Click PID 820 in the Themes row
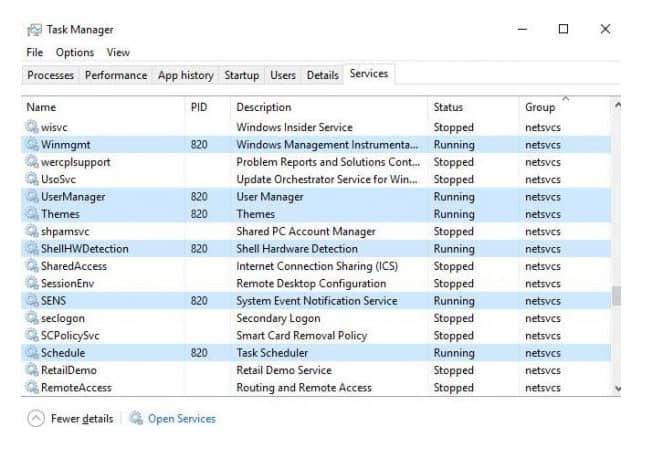The width and height of the screenshot is (670, 459). (199, 214)
